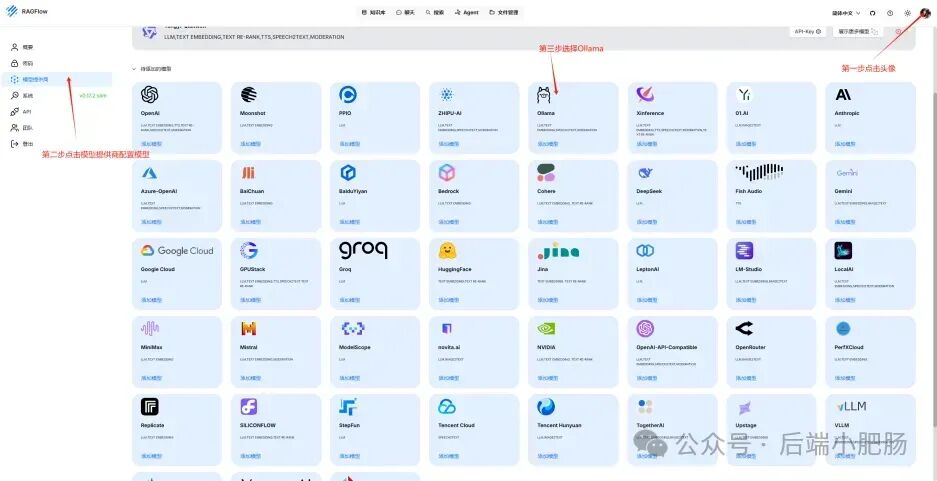Select the OpenAI logo card icon
Screen dimensions: 937x481
[x=149, y=94]
